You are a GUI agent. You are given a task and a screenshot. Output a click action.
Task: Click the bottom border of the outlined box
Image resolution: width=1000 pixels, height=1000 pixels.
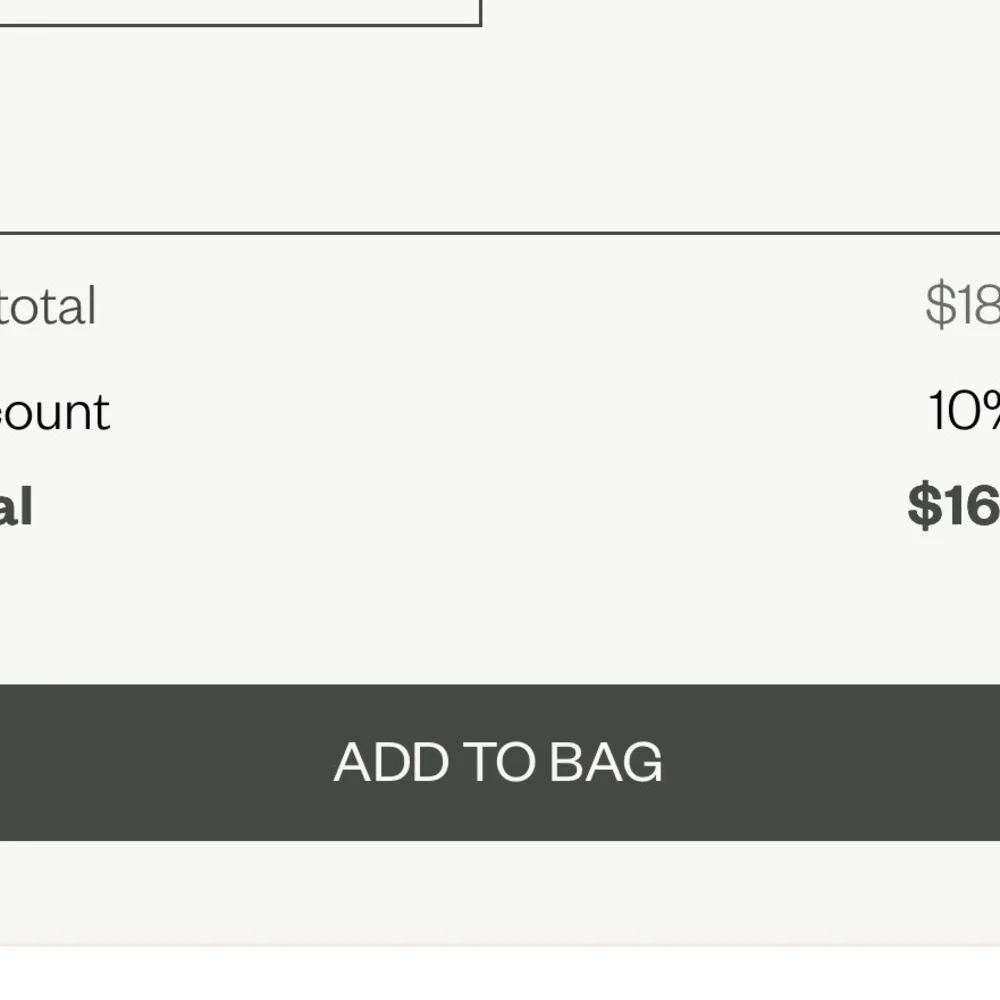[x=240, y=25]
